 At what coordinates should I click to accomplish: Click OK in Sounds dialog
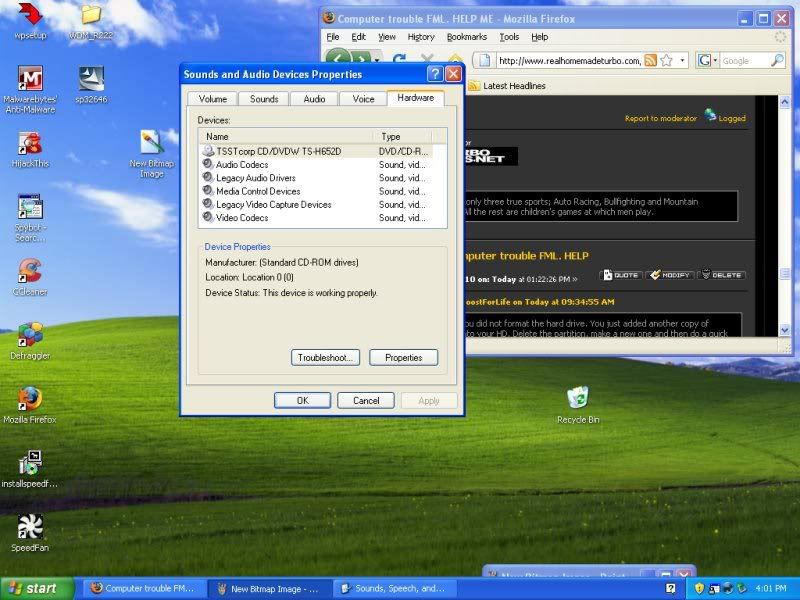coord(303,401)
